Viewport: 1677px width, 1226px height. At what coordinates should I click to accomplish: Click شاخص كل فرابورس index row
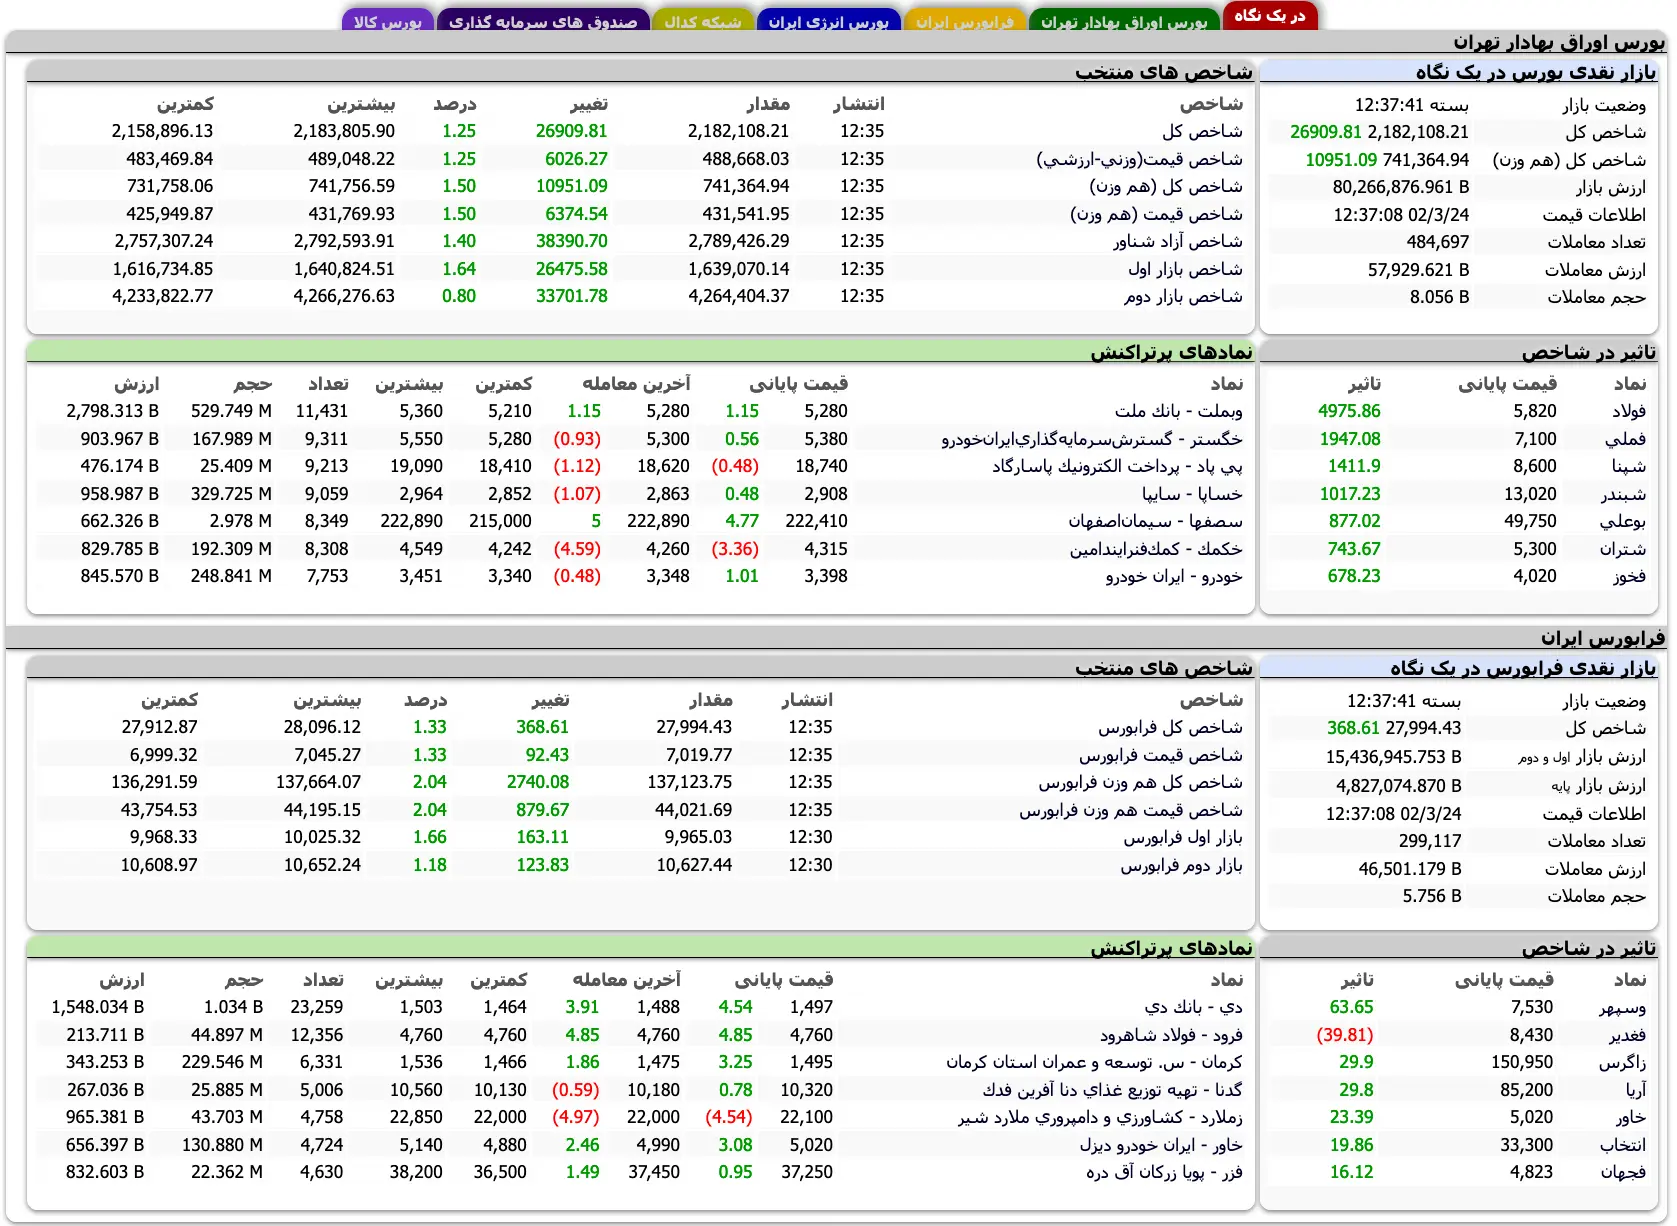tap(640, 727)
